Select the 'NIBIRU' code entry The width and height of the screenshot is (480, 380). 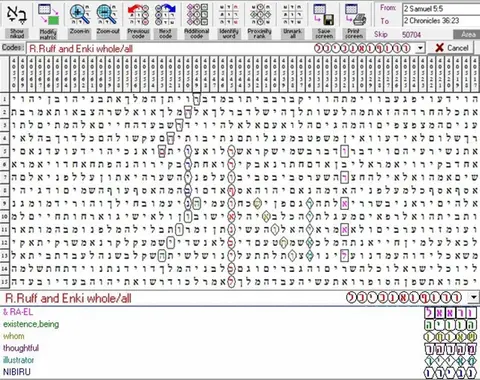tap(17, 372)
